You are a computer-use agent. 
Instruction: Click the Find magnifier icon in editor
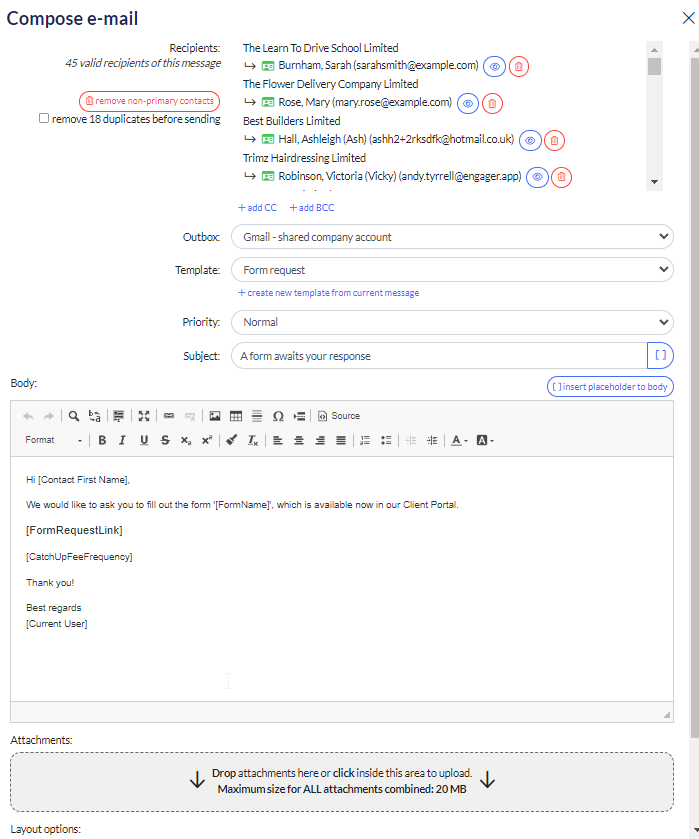[x=74, y=416]
